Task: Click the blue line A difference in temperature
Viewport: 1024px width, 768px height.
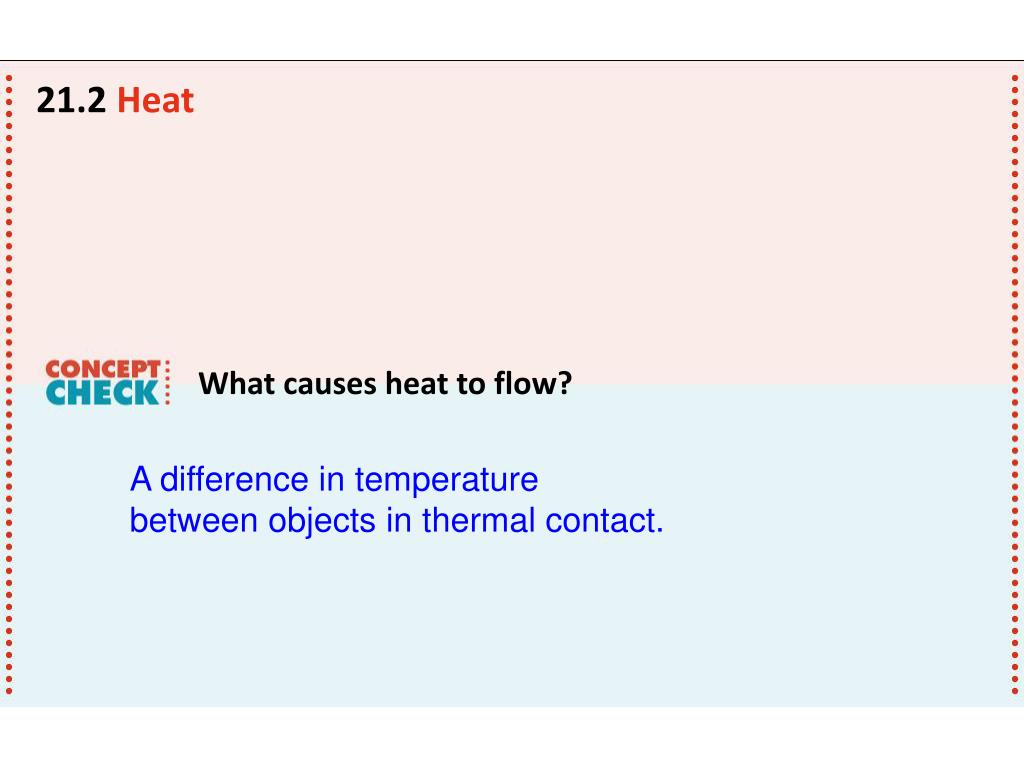Action: [334, 481]
